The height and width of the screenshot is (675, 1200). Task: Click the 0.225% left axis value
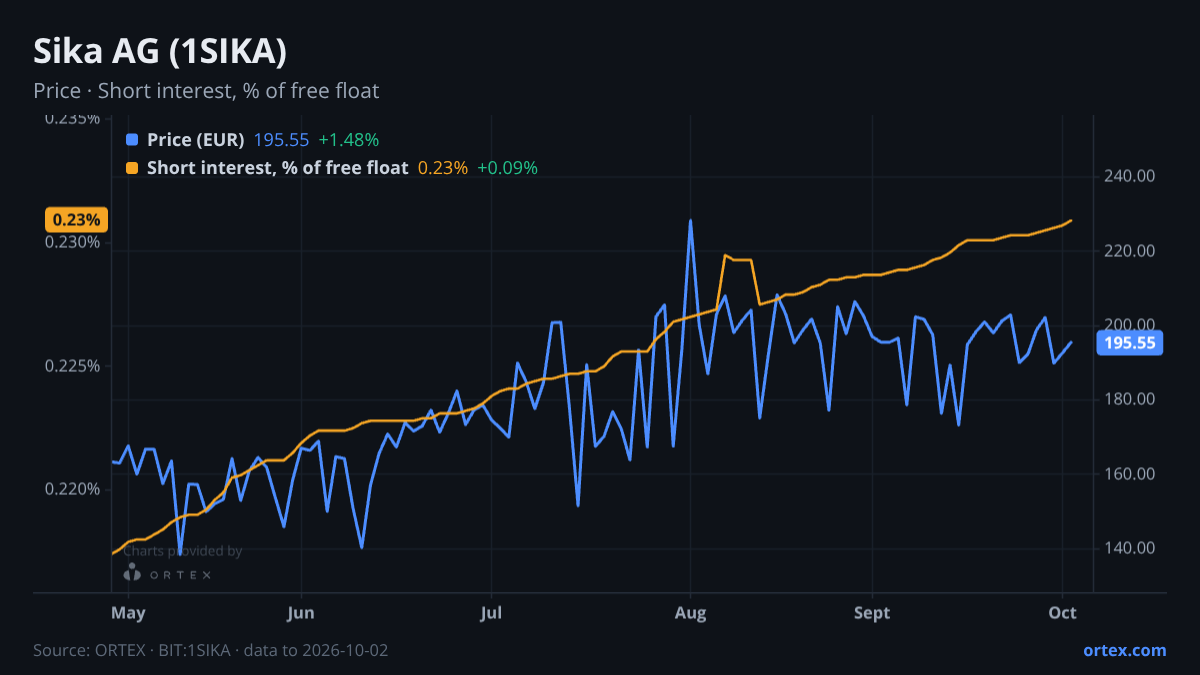(x=74, y=366)
